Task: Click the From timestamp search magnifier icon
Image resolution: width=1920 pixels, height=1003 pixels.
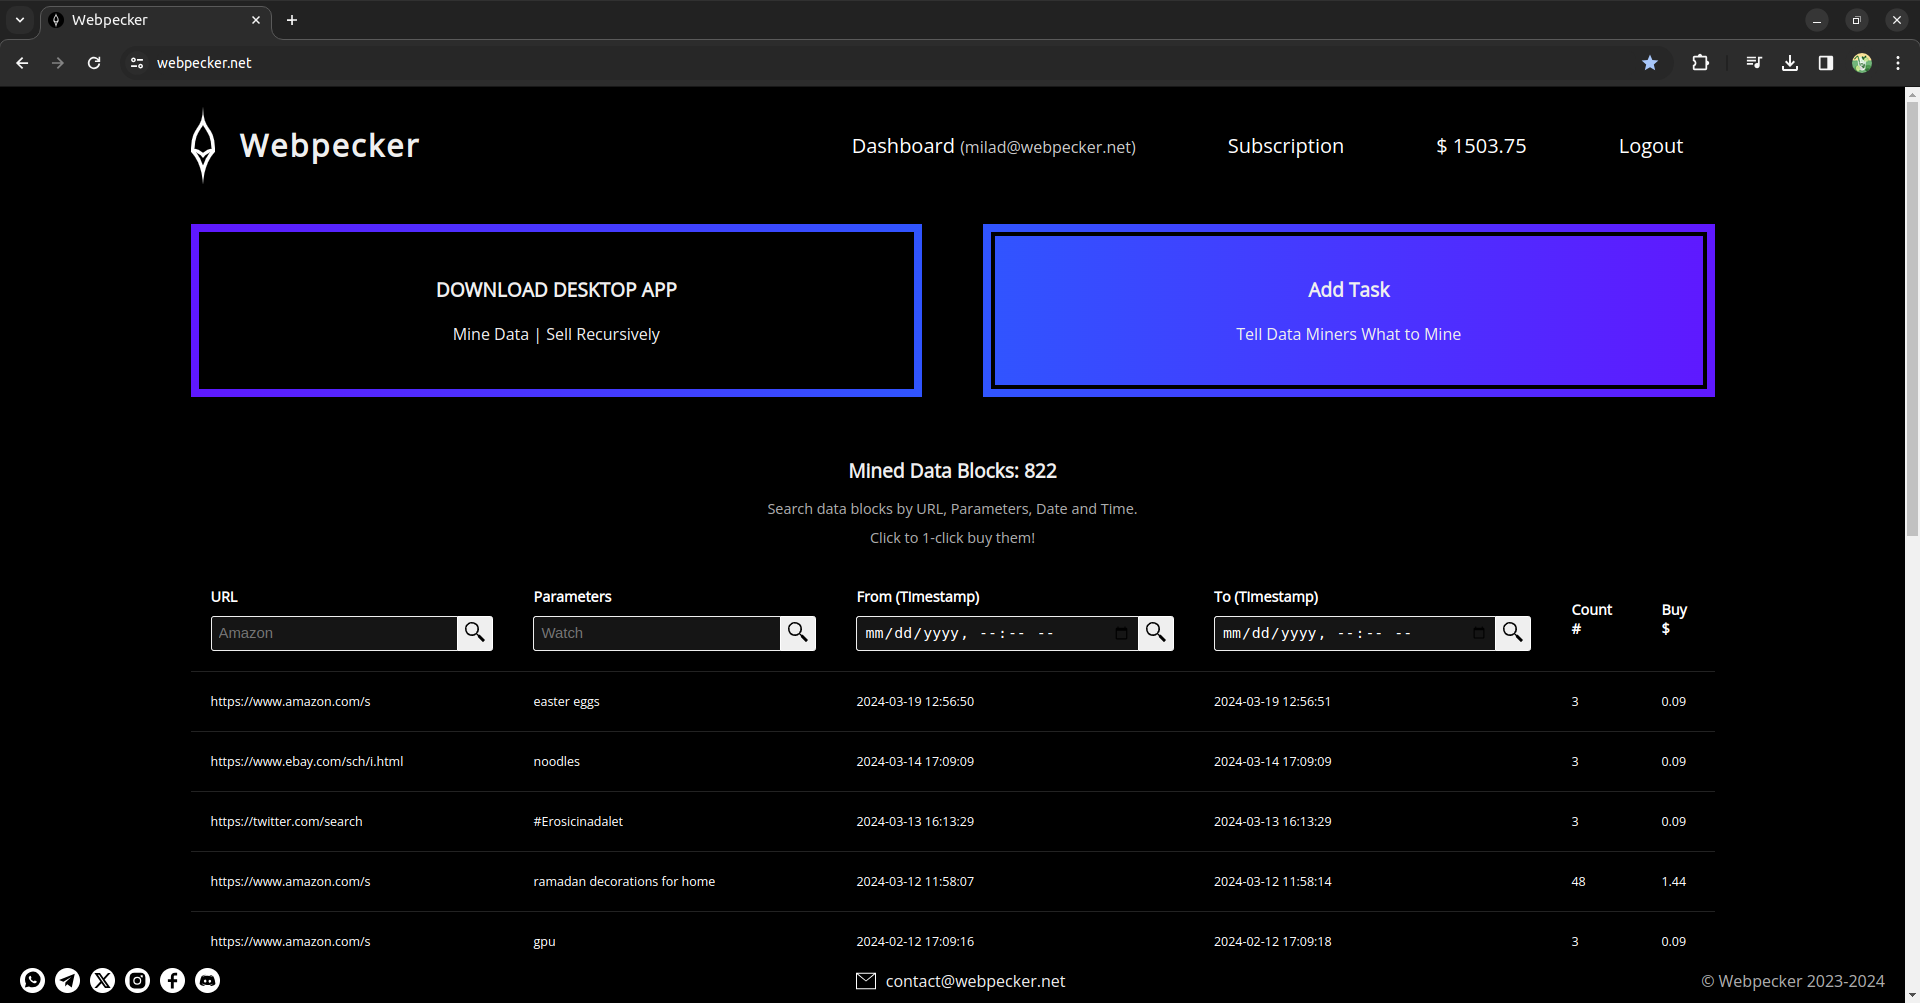Action: pyautogui.click(x=1156, y=633)
